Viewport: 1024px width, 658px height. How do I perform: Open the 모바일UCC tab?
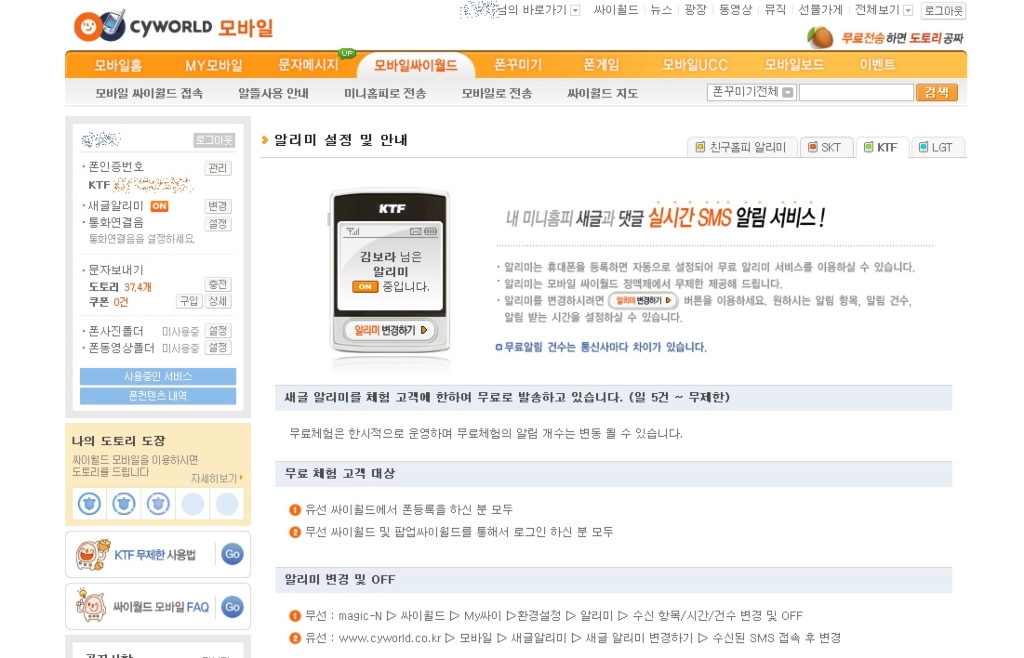click(695, 65)
